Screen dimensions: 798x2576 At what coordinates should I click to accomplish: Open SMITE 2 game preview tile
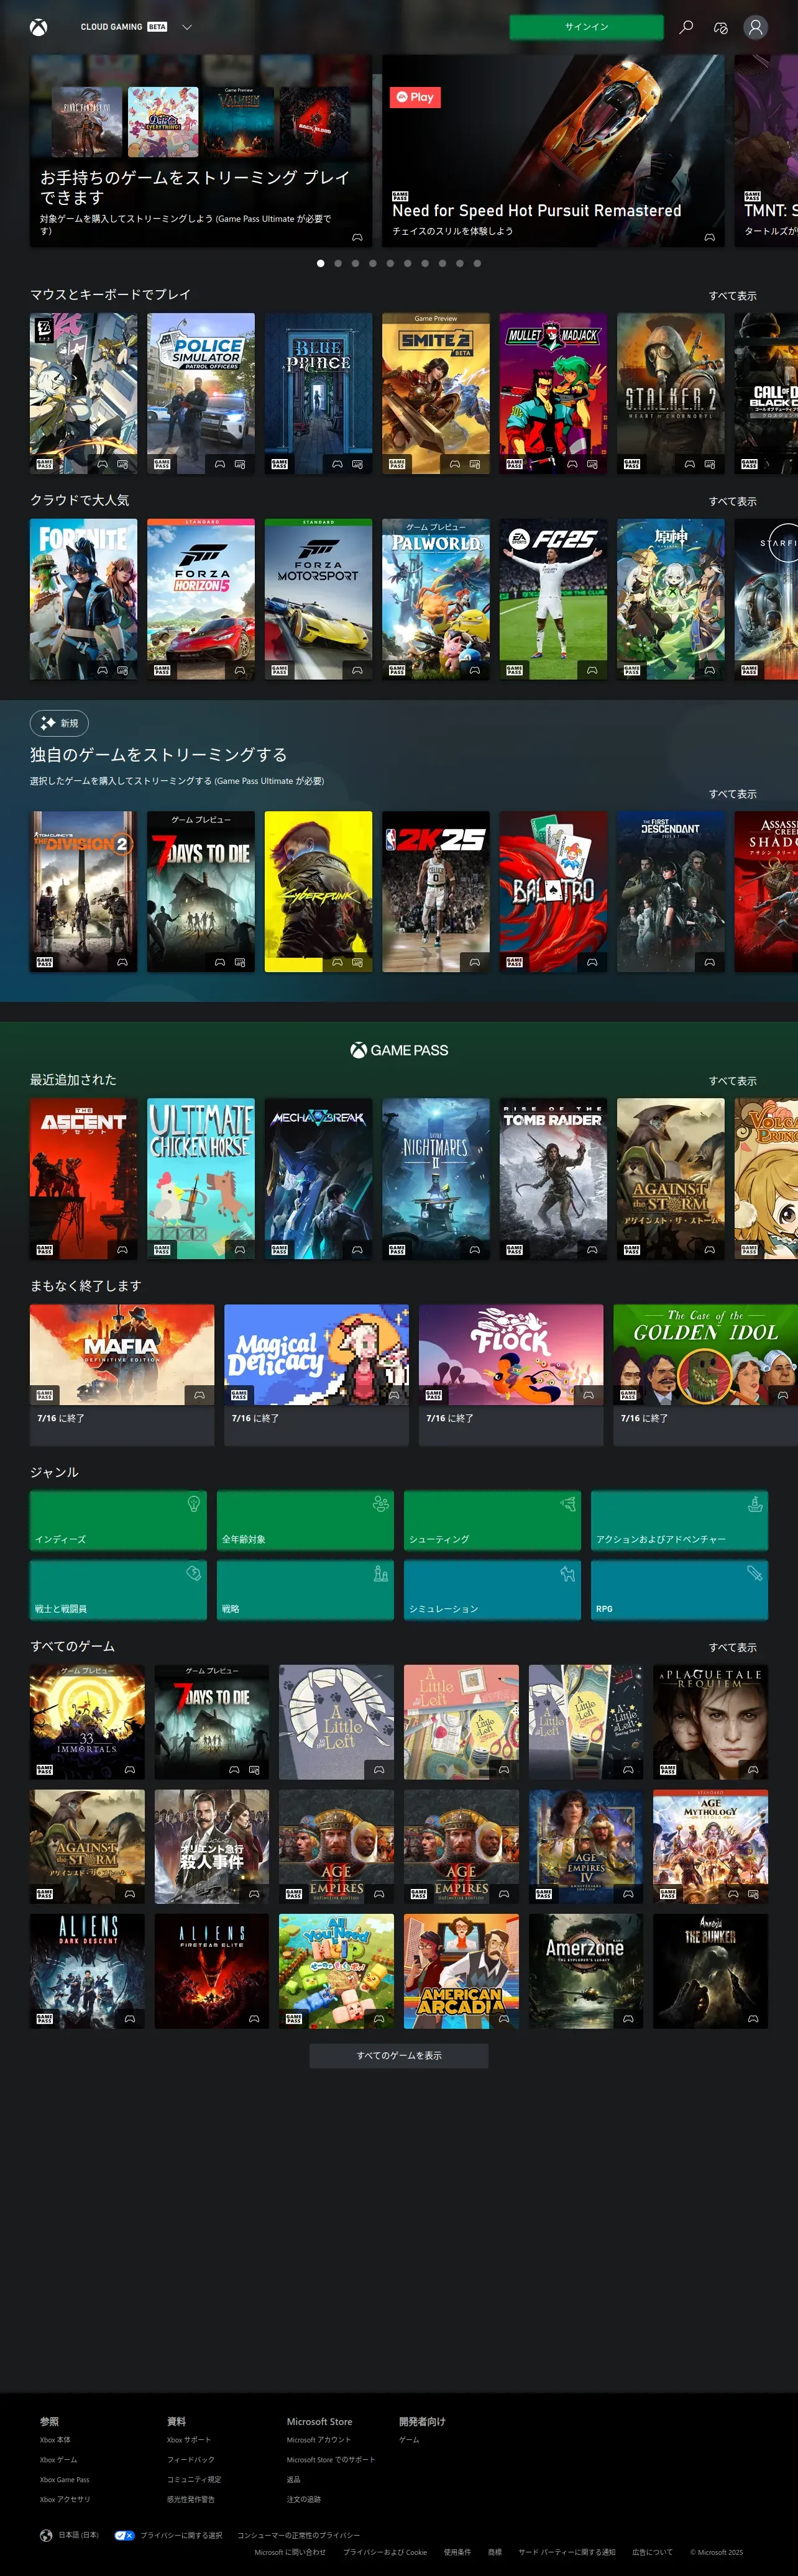436,393
